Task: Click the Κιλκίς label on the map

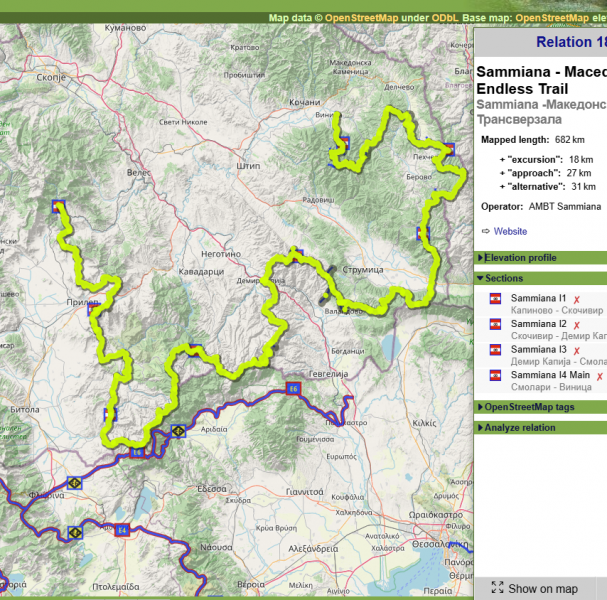Action: [x=424, y=423]
